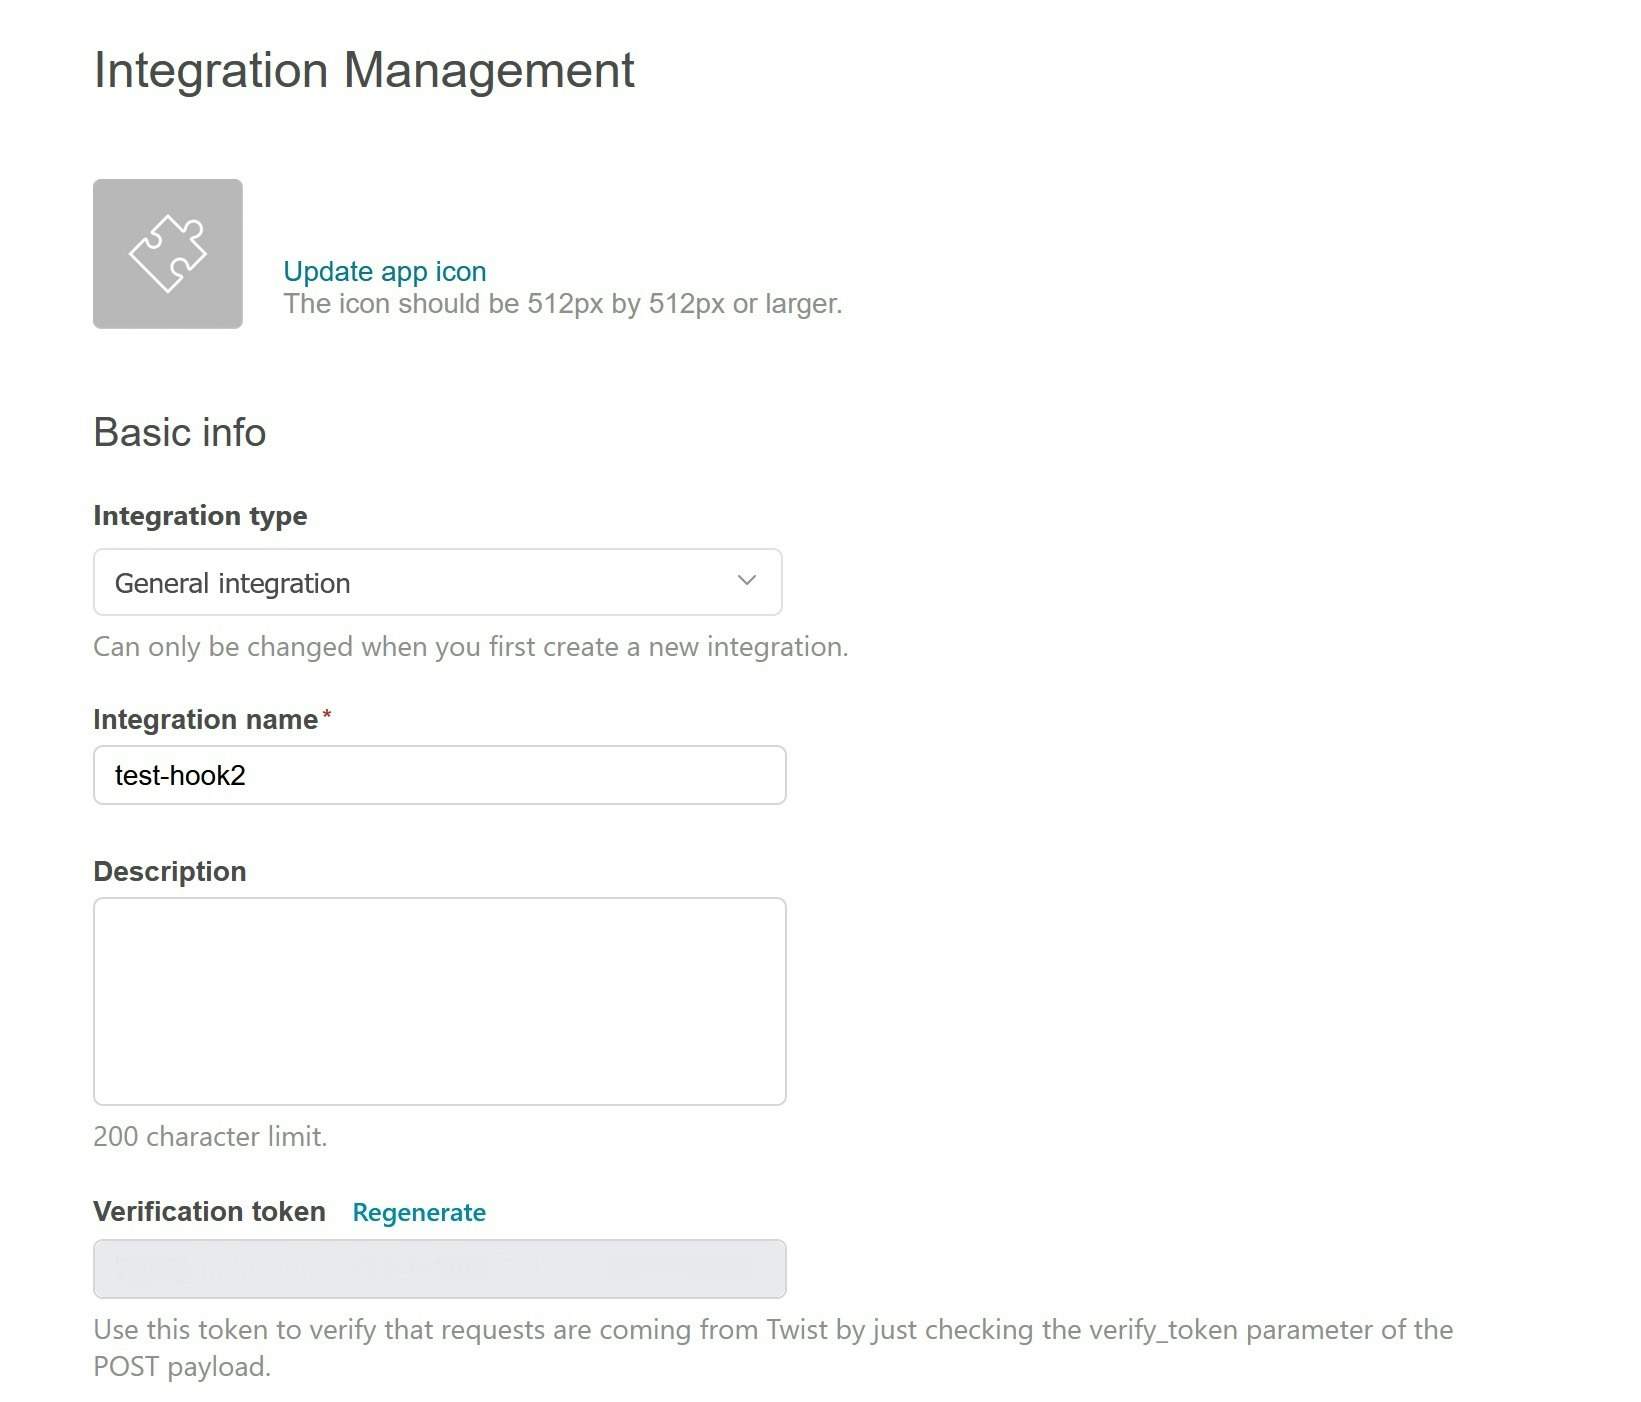Click the Verification token label
Viewport: 1641px width, 1402px height.
210,1212
